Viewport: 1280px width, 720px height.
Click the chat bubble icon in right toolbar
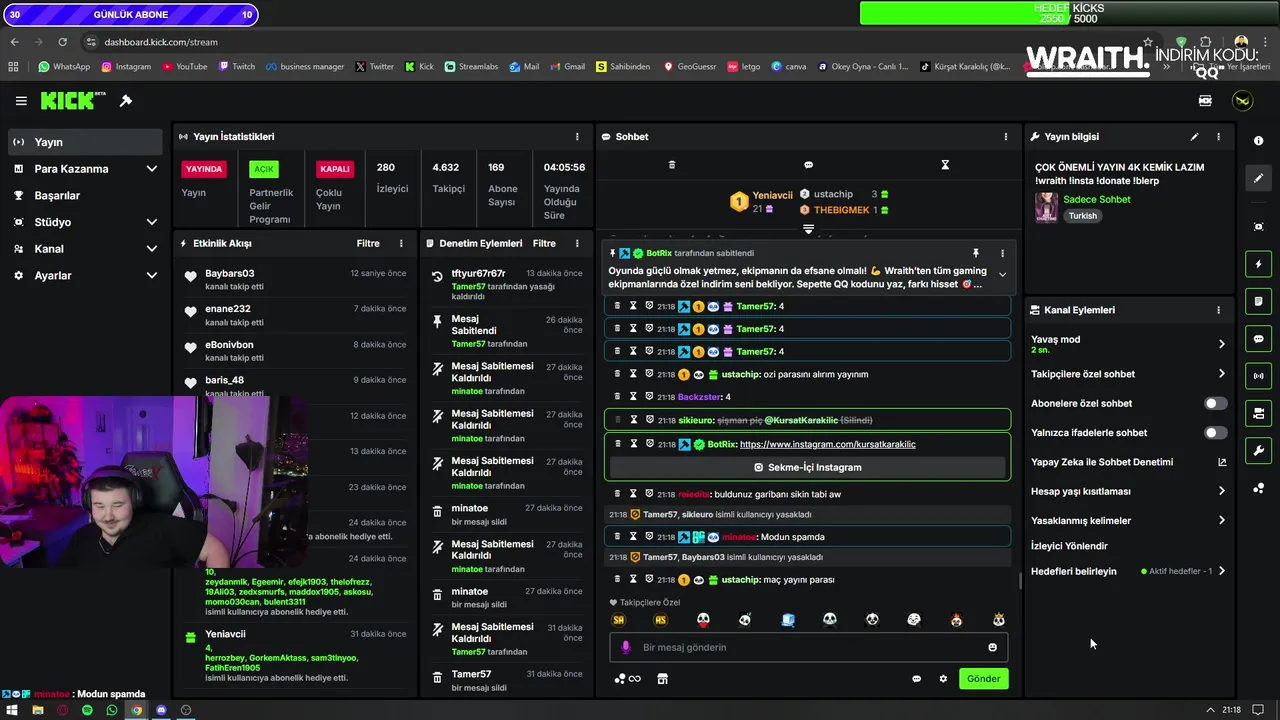point(1258,339)
